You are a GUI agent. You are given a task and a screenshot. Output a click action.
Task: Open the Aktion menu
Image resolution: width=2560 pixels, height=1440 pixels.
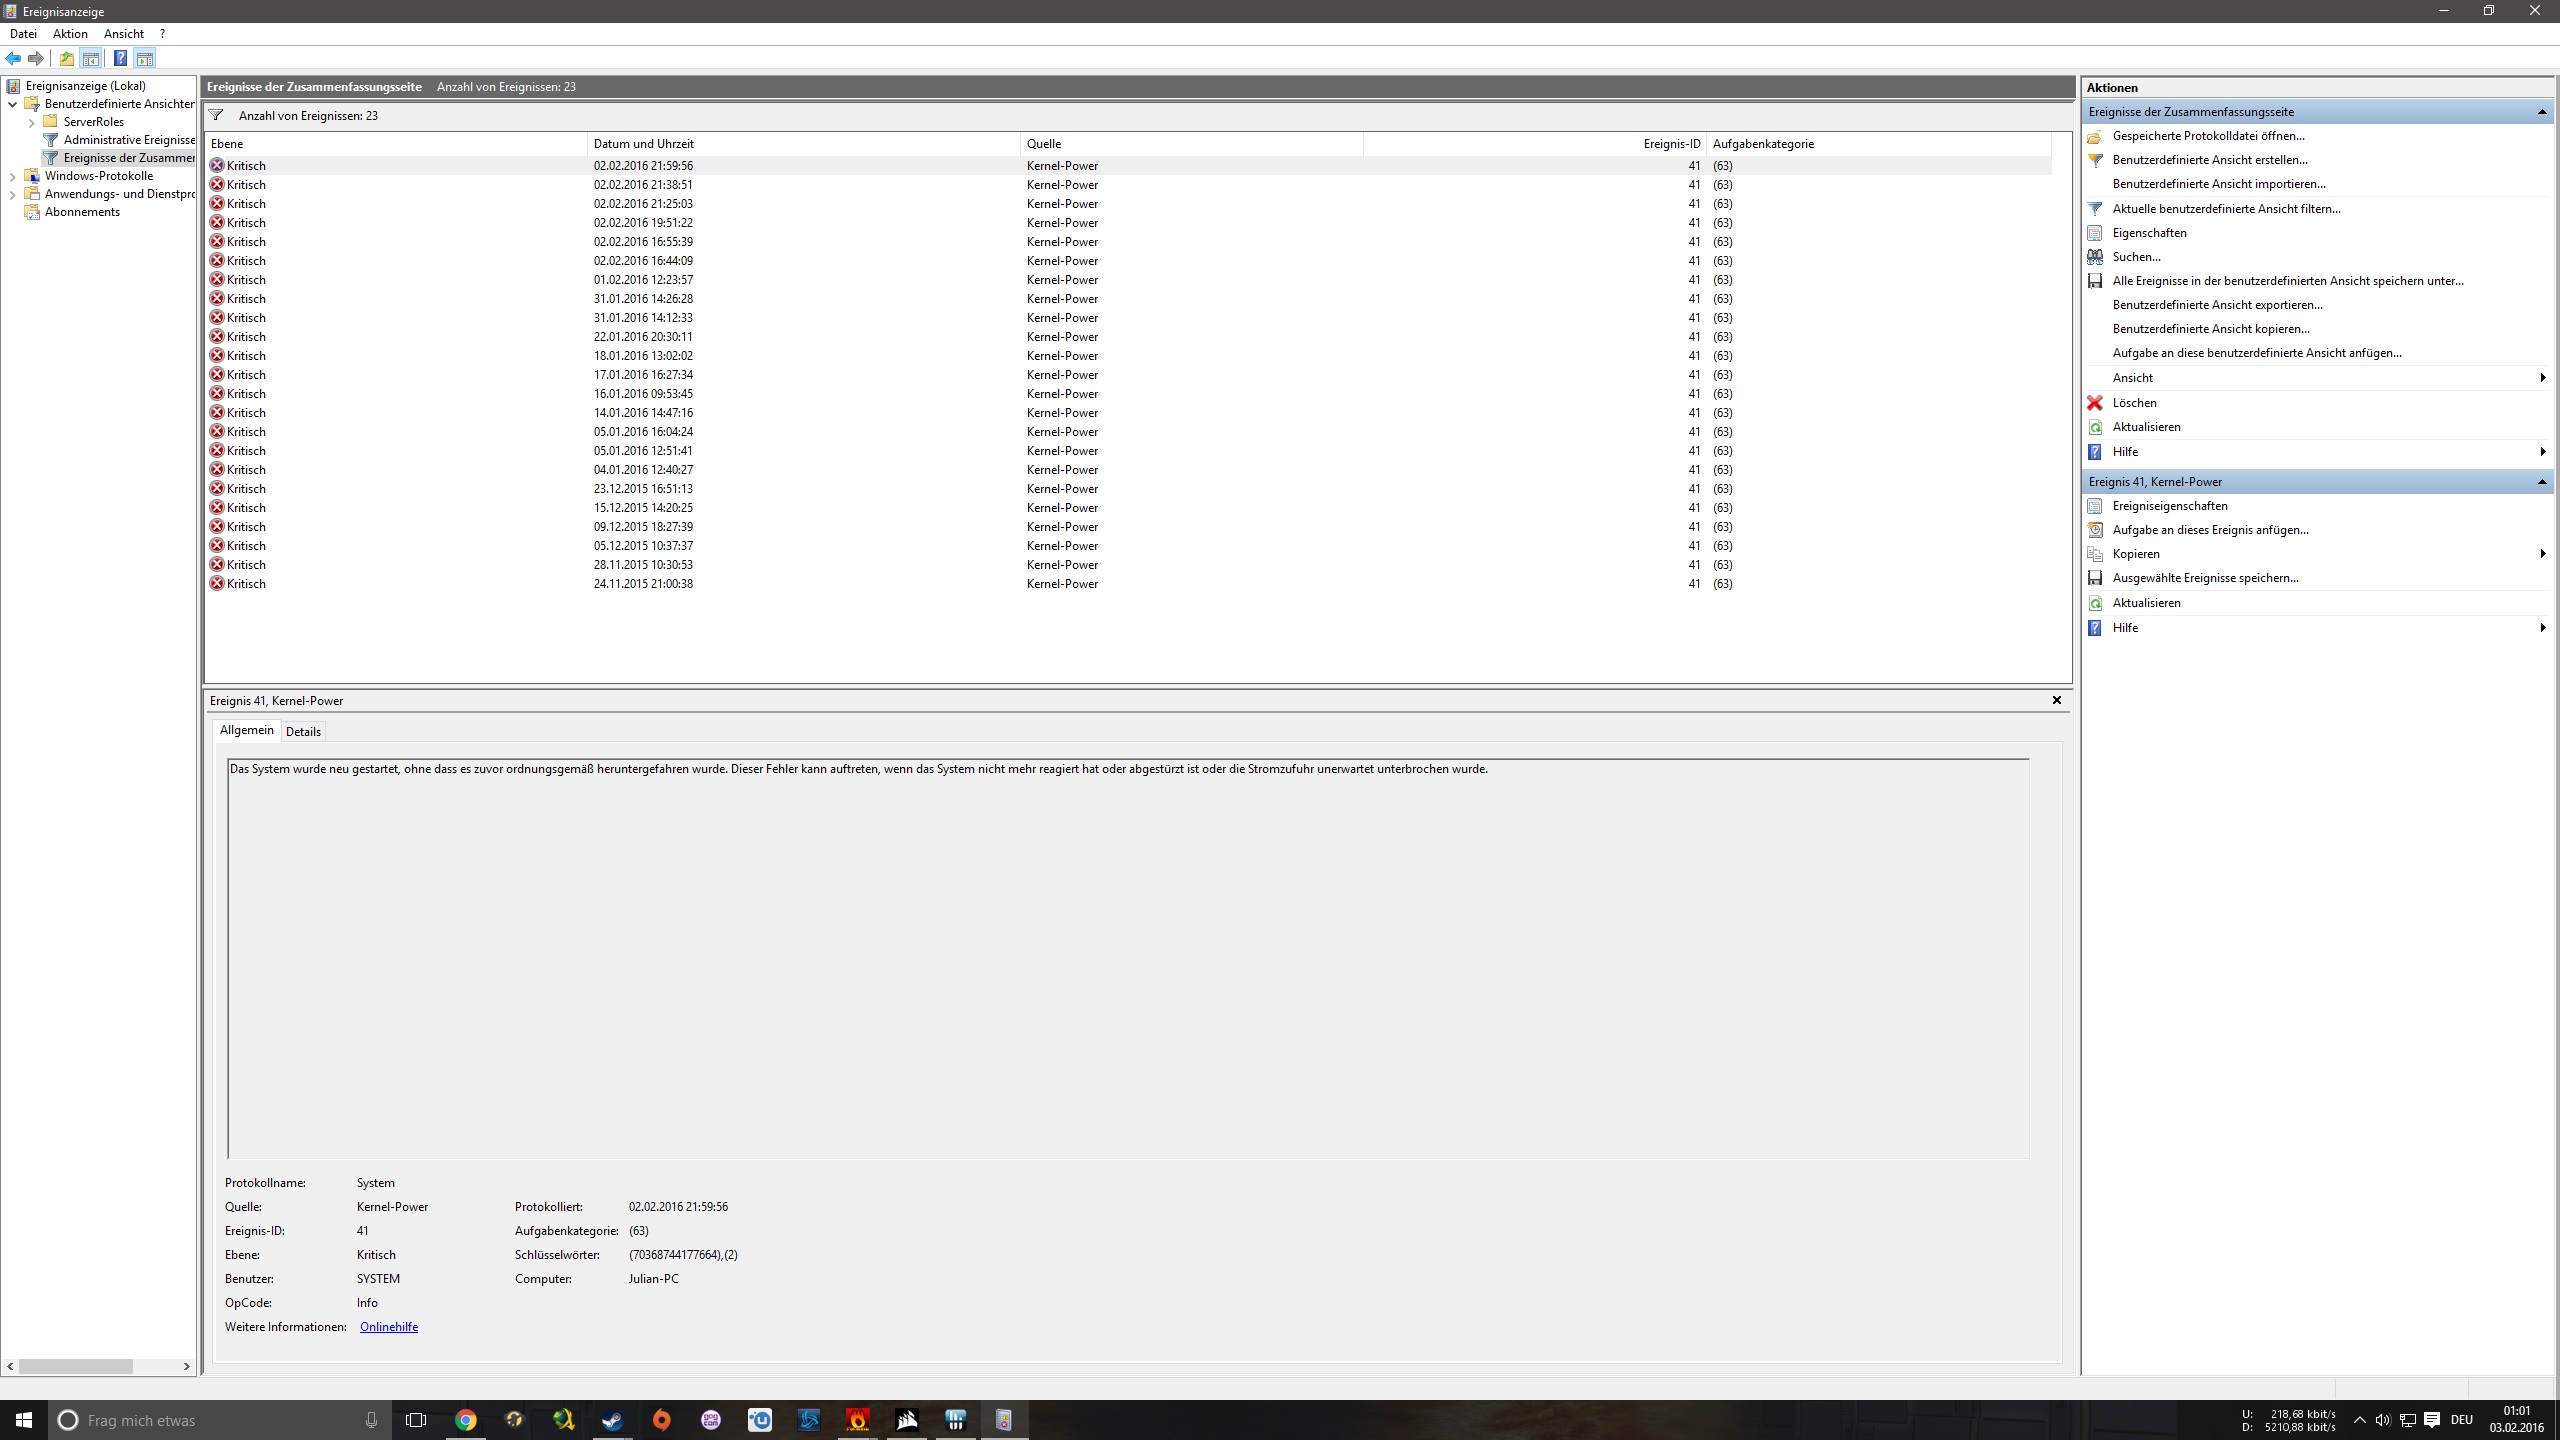click(x=70, y=34)
